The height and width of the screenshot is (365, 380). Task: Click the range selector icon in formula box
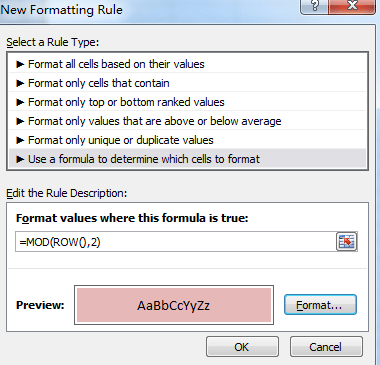346,242
